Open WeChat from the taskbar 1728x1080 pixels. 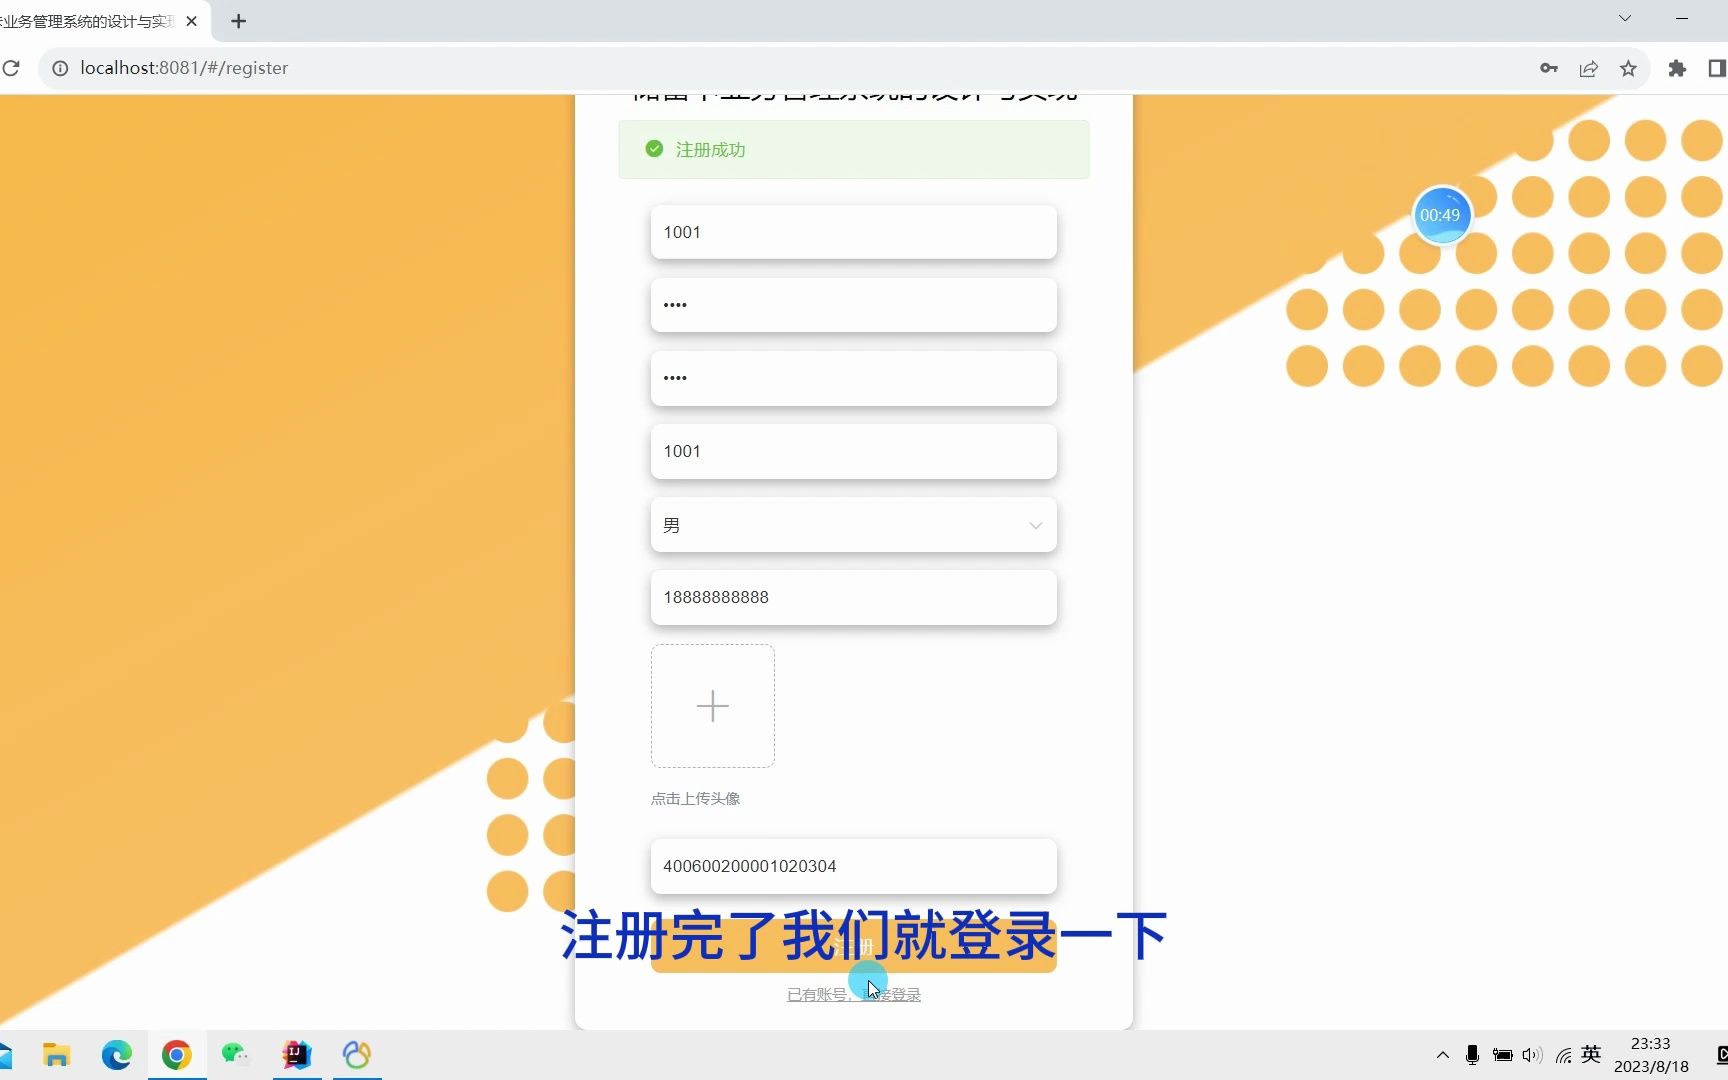pos(236,1055)
